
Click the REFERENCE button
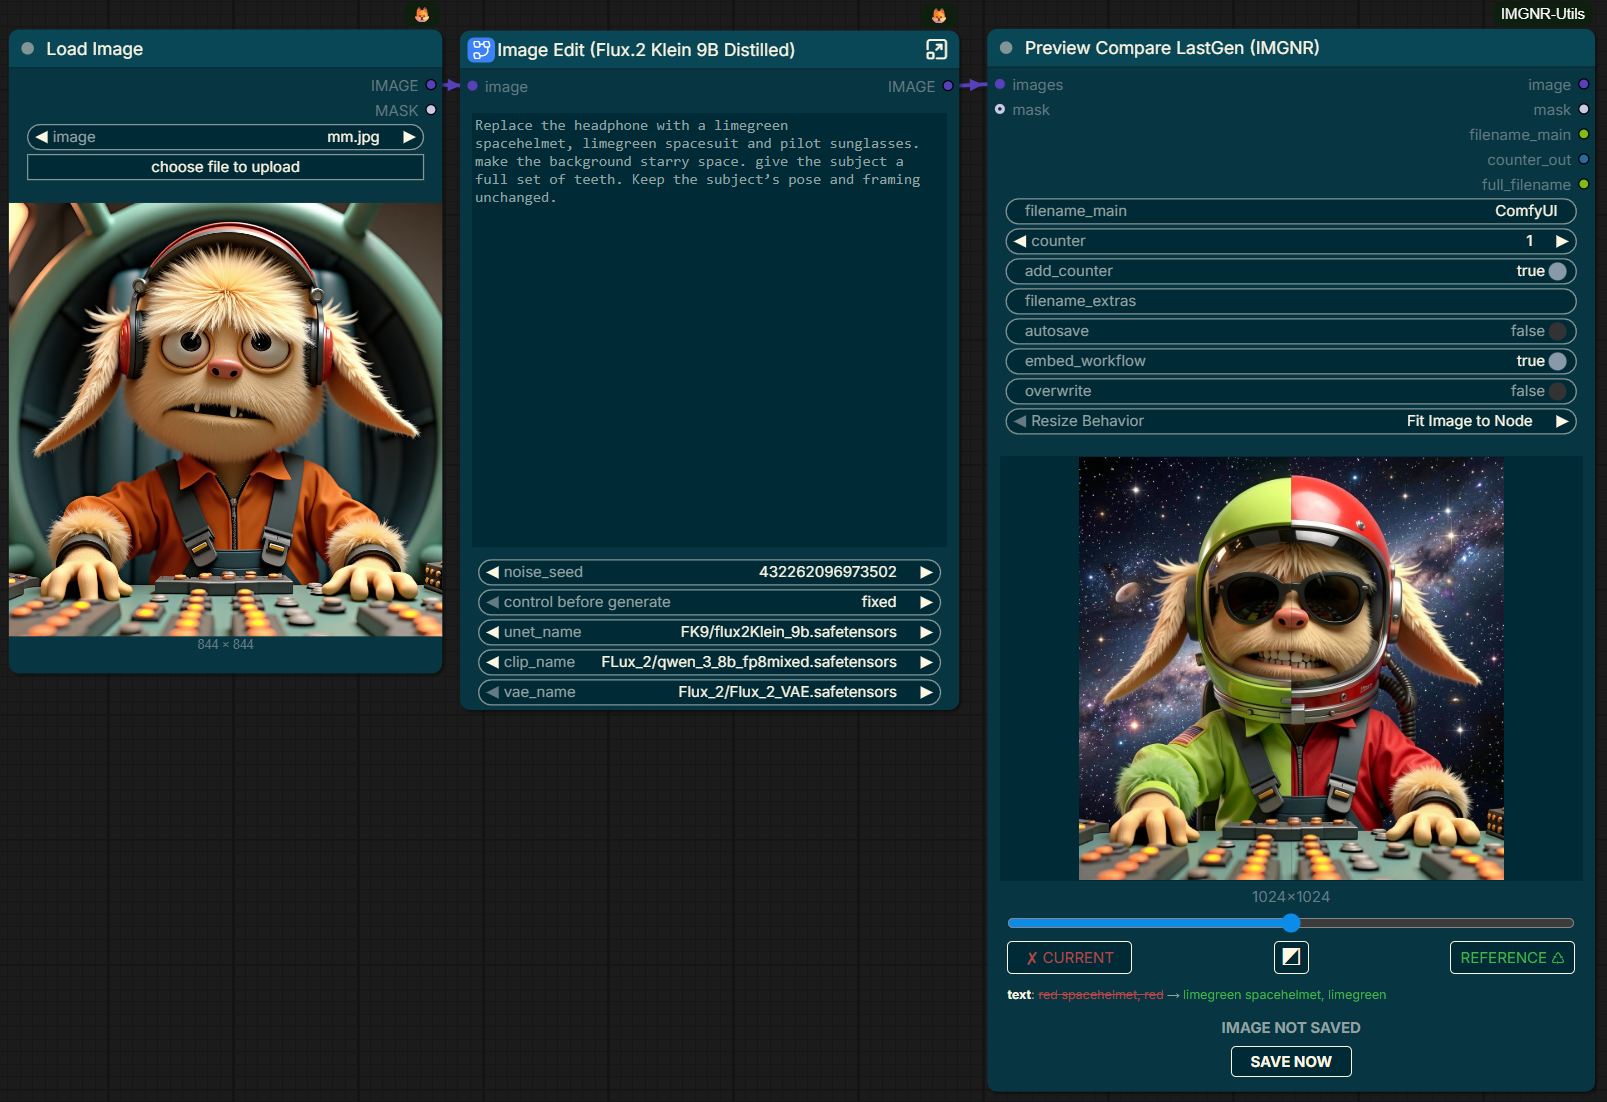click(x=1512, y=957)
